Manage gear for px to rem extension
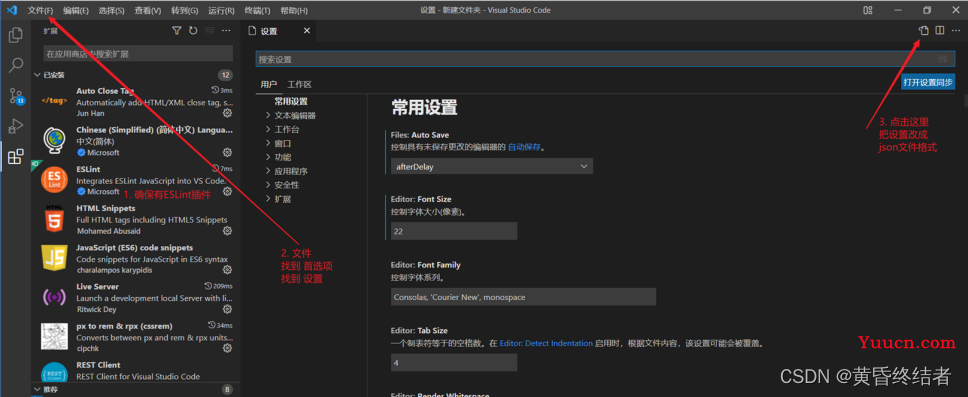This screenshot has width=968, height=397. 227,348
